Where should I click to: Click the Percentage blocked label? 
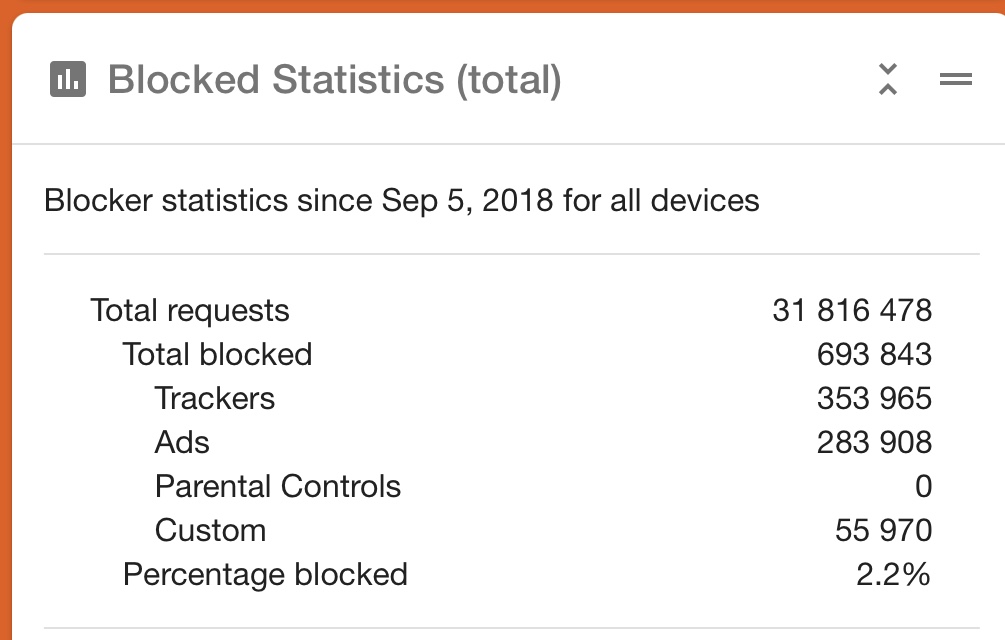coord(265,575)
